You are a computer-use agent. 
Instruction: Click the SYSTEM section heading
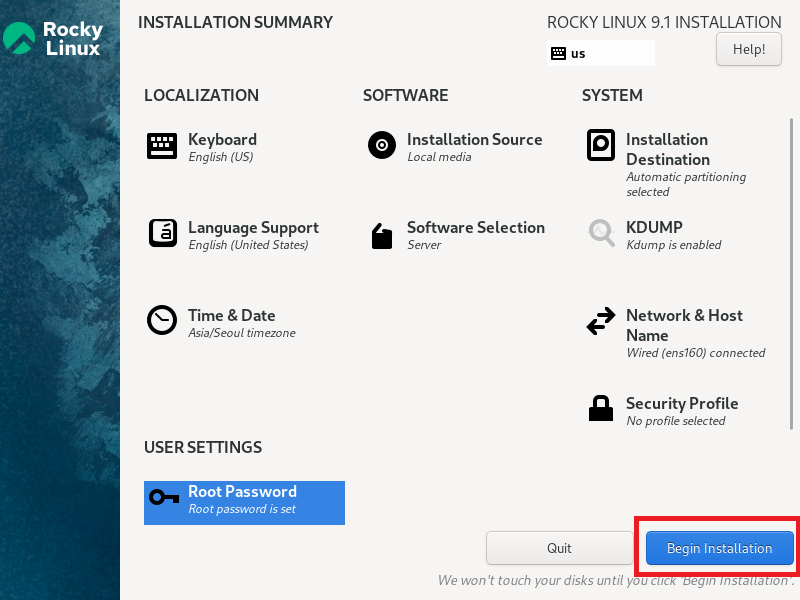(x=612, y=95)
